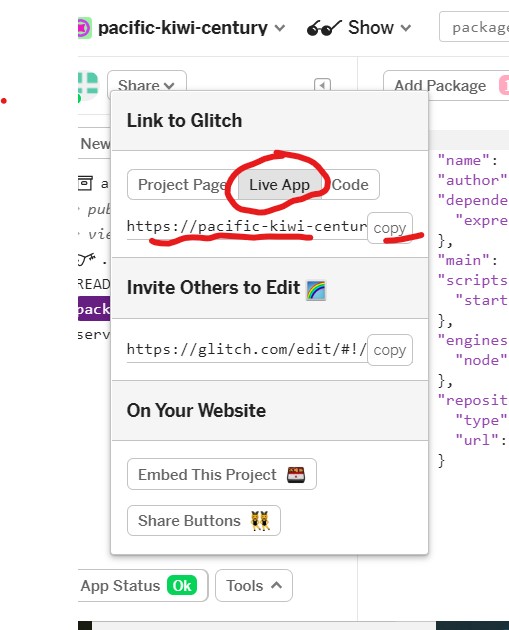Select the Code link option
Image resolution: width=509 pixels, height=630 pixels.
350,185
